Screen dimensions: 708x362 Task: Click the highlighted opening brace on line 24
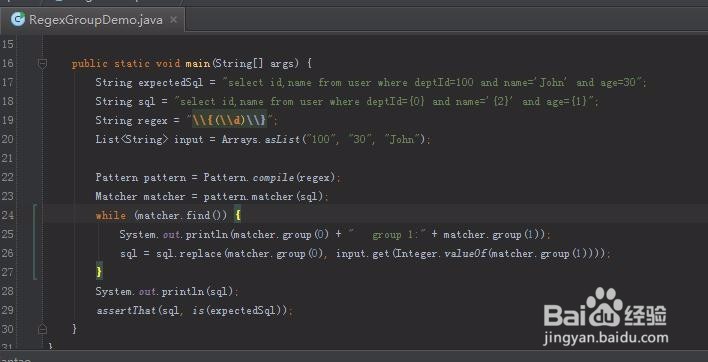[238, 215]
